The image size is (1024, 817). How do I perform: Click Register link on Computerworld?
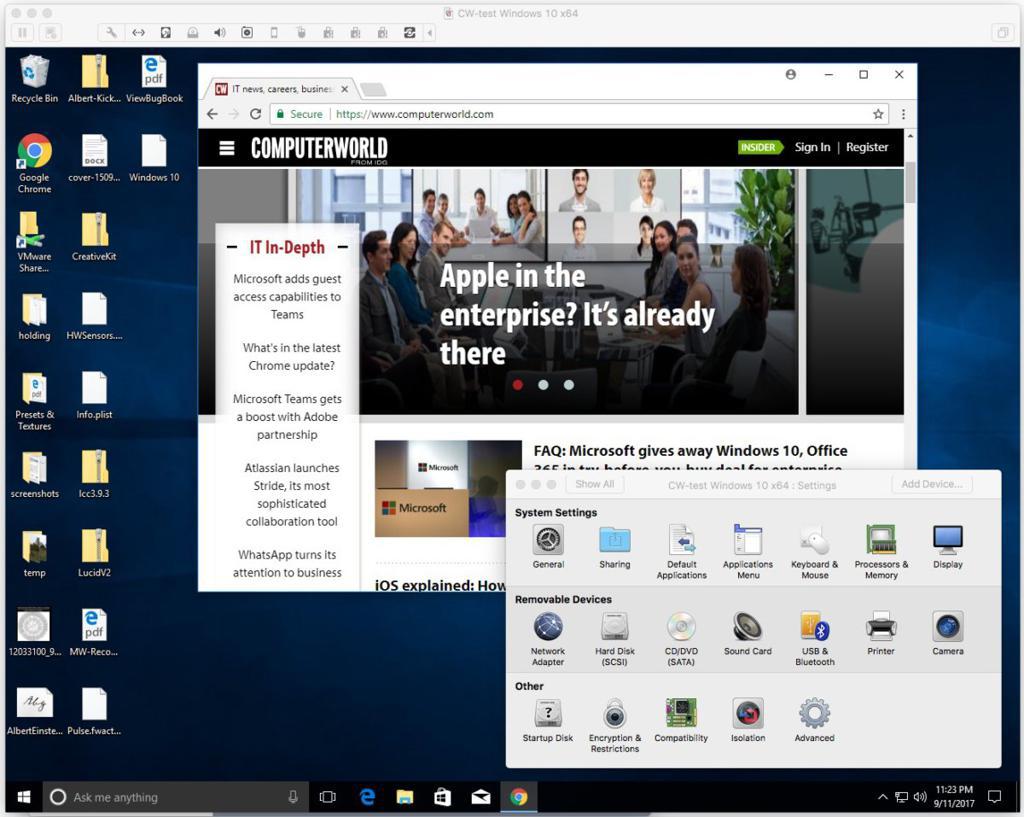(x=867, y=148)
